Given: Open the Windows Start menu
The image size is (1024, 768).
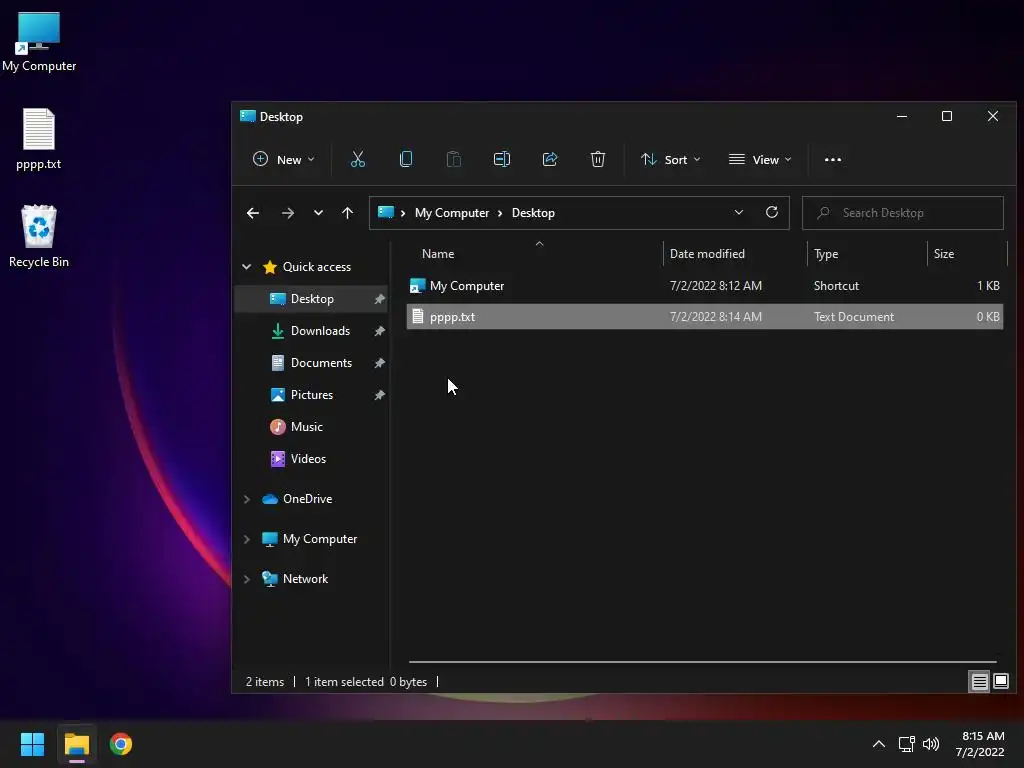Looking at the screenshot, I should click(x=32, y=744).
